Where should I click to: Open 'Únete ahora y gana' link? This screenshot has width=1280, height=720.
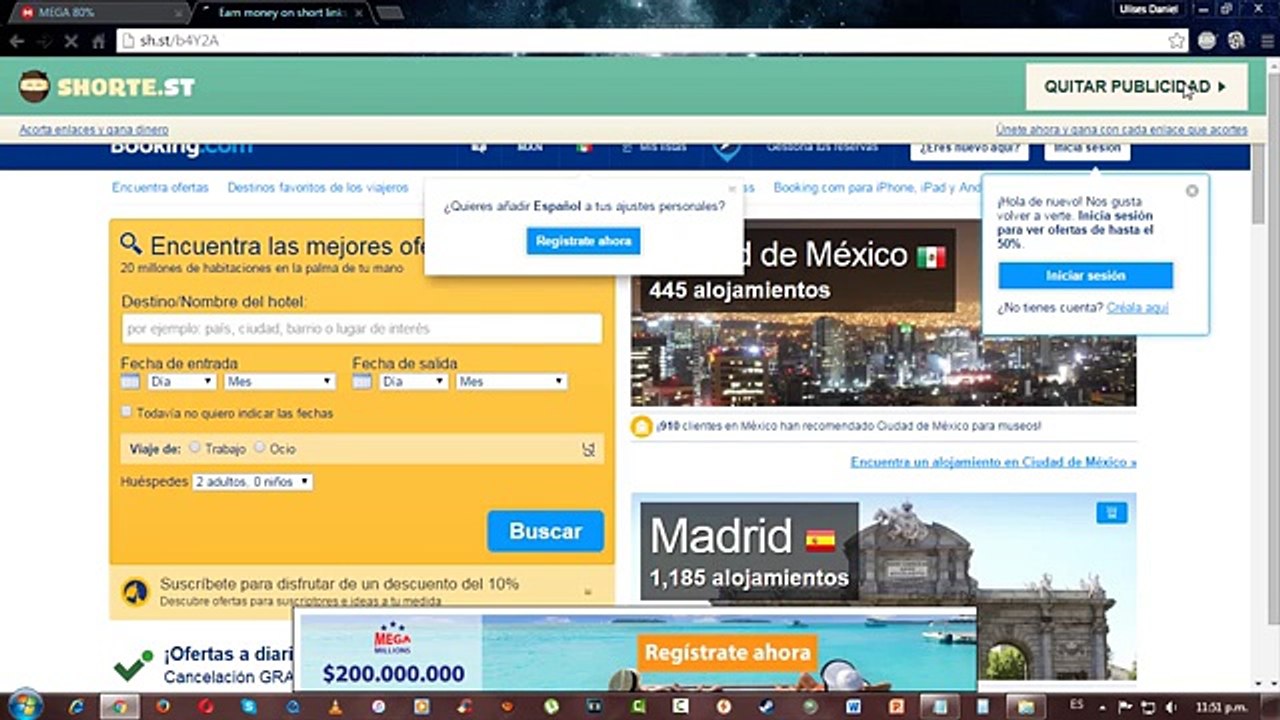(1121, 130)
